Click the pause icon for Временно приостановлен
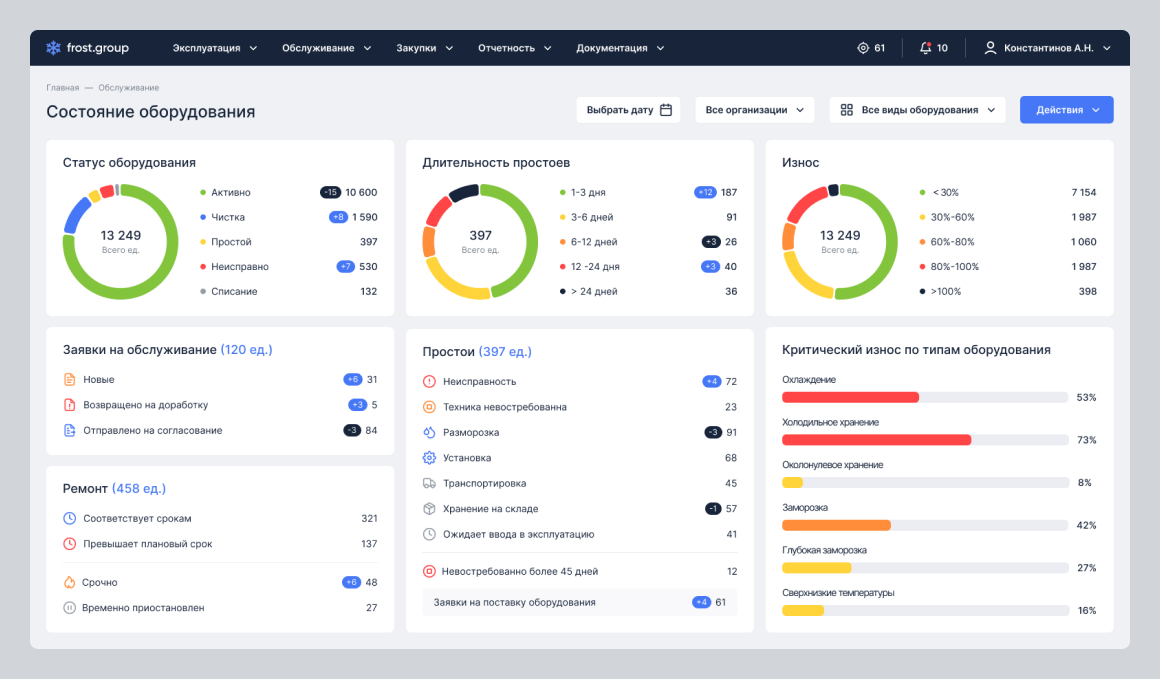 coord(70,608)
